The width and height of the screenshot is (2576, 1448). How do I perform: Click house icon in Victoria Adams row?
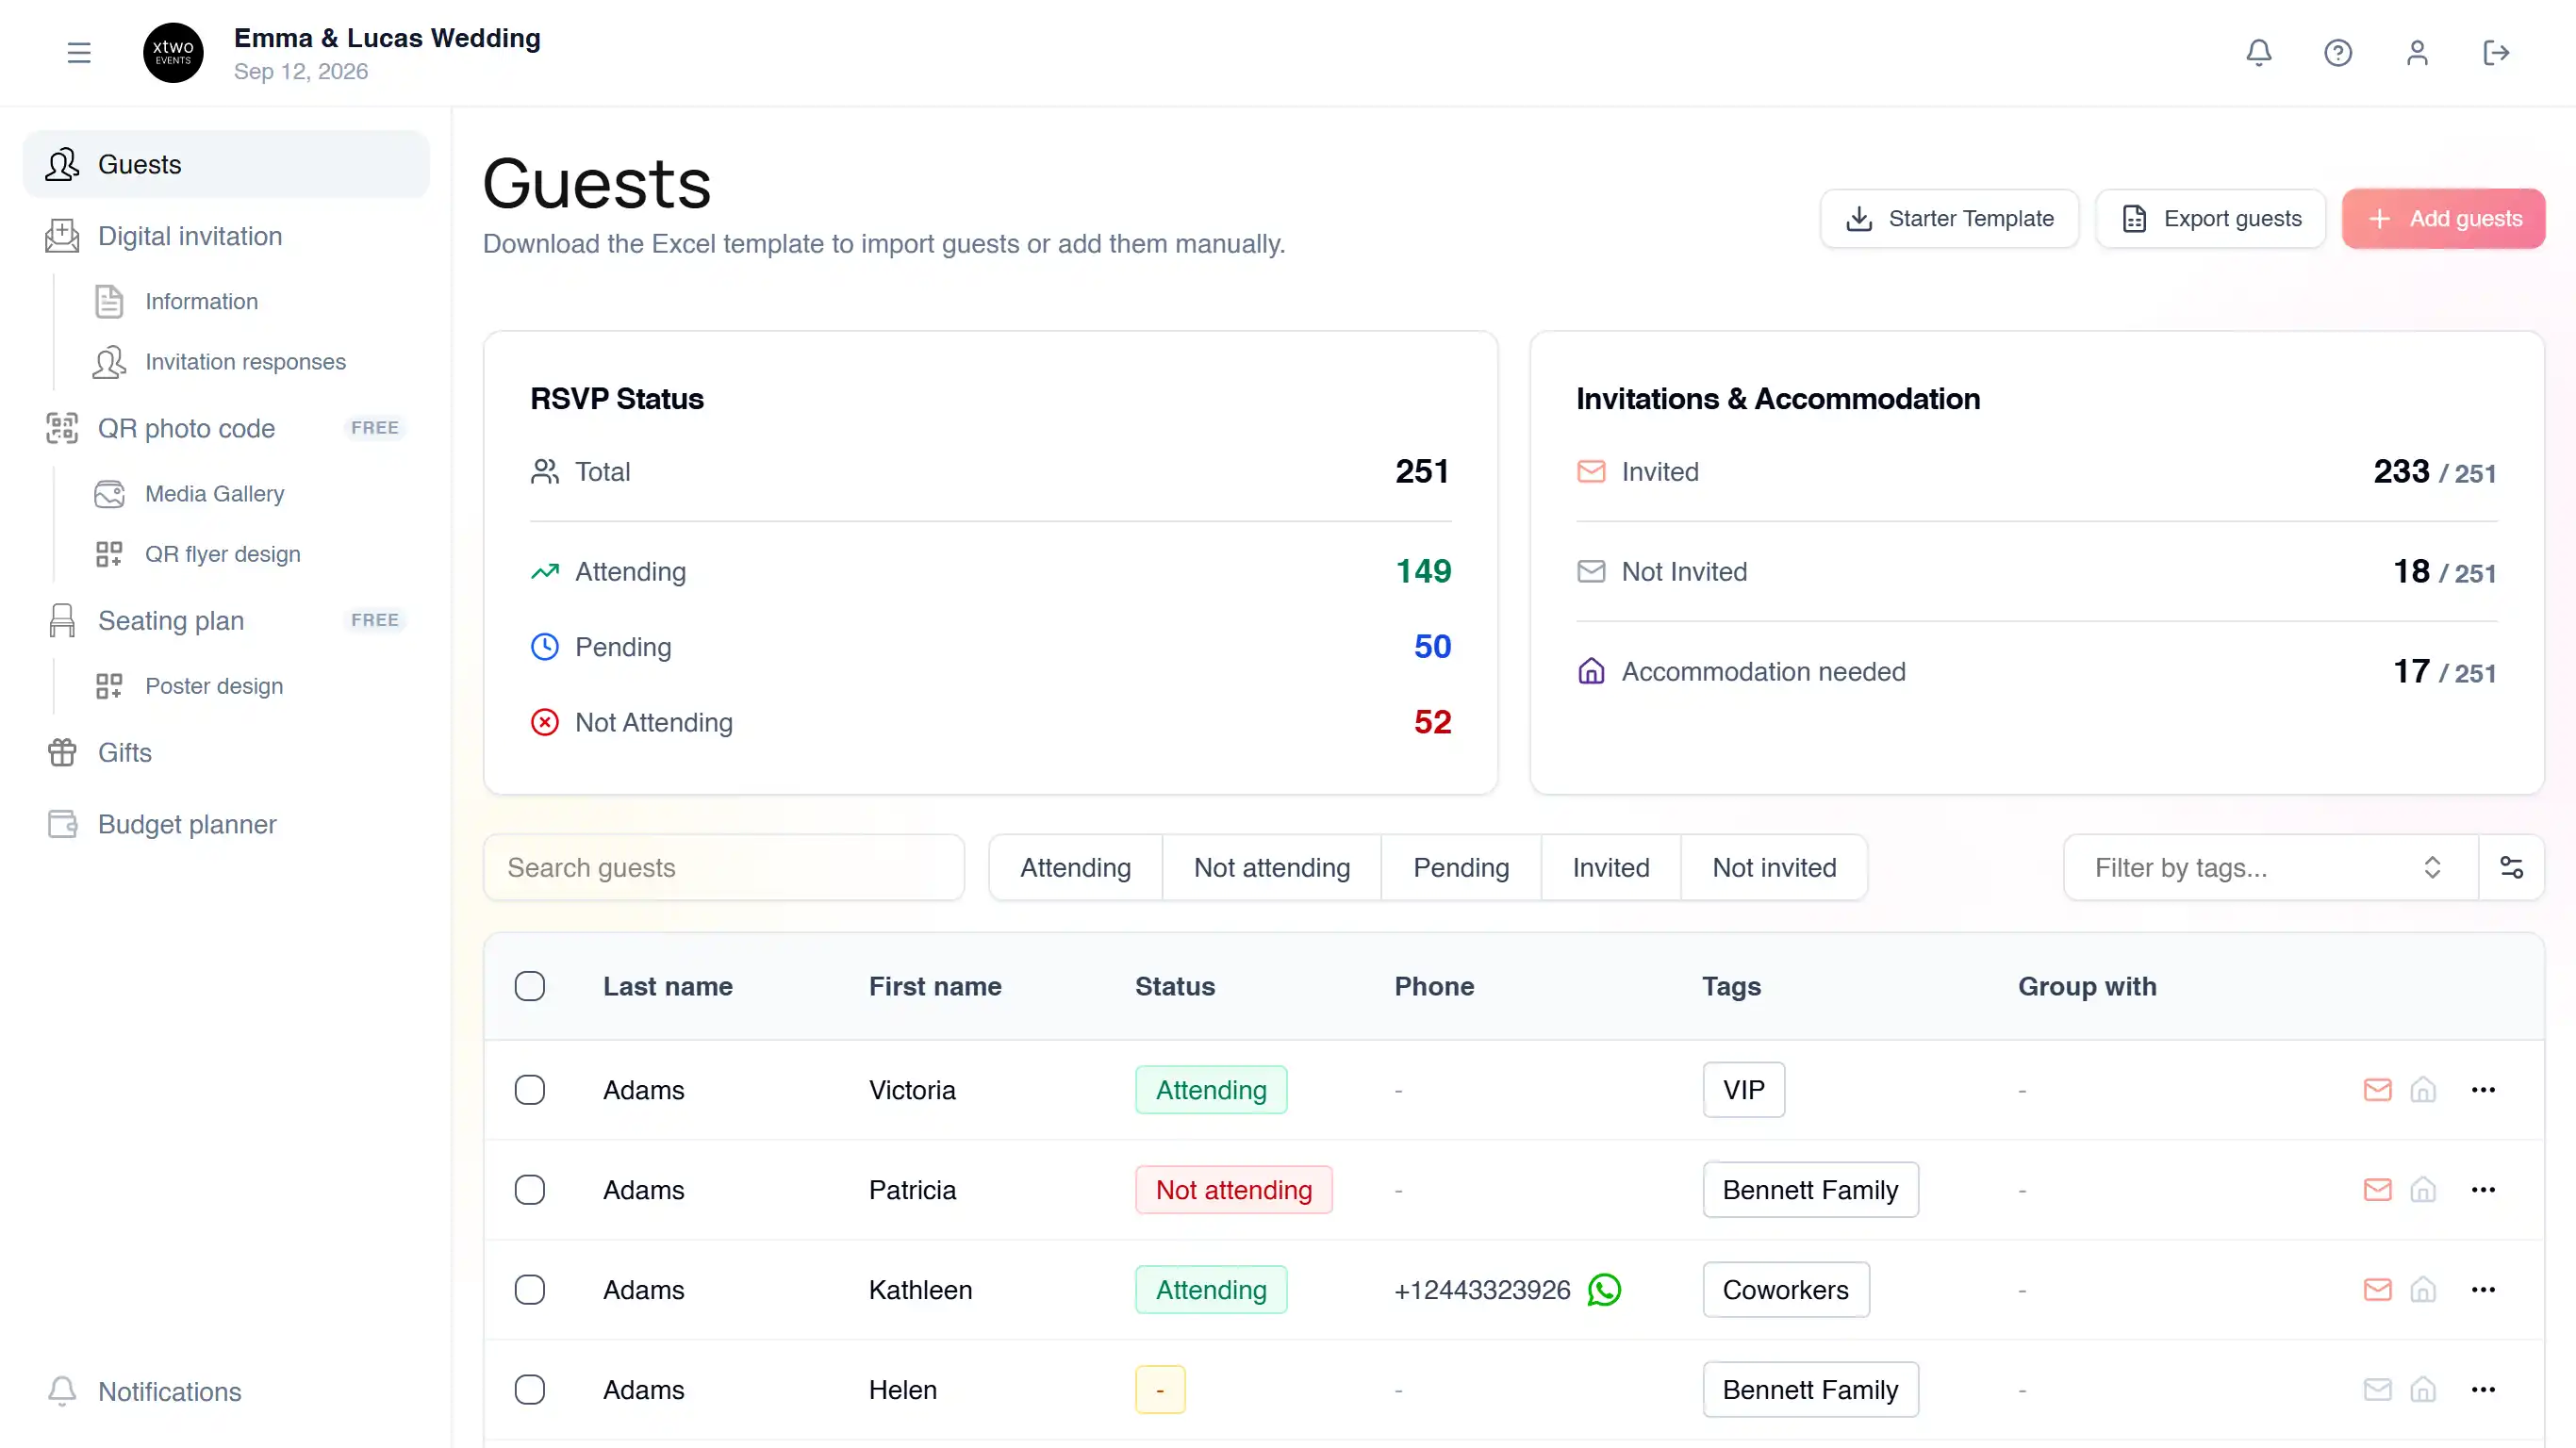(2422, 1089)
